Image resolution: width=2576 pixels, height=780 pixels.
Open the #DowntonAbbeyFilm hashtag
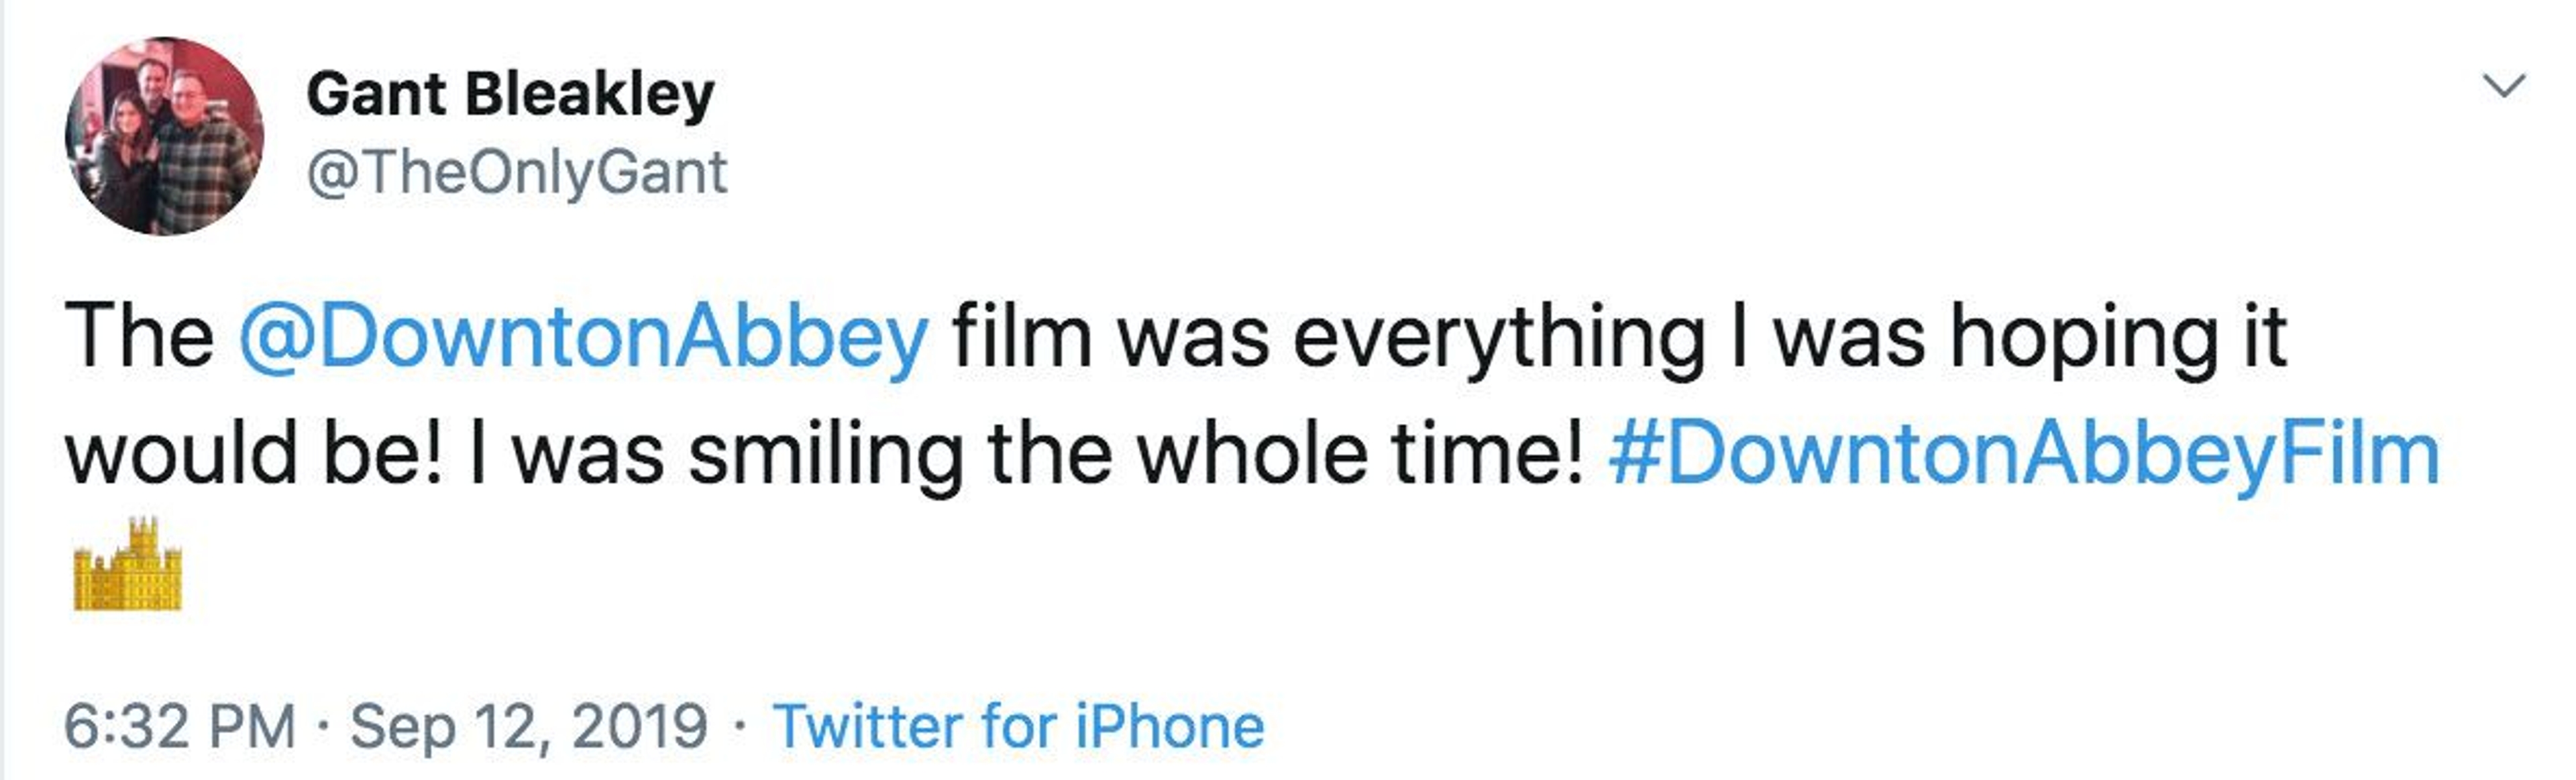point(2023,454)
